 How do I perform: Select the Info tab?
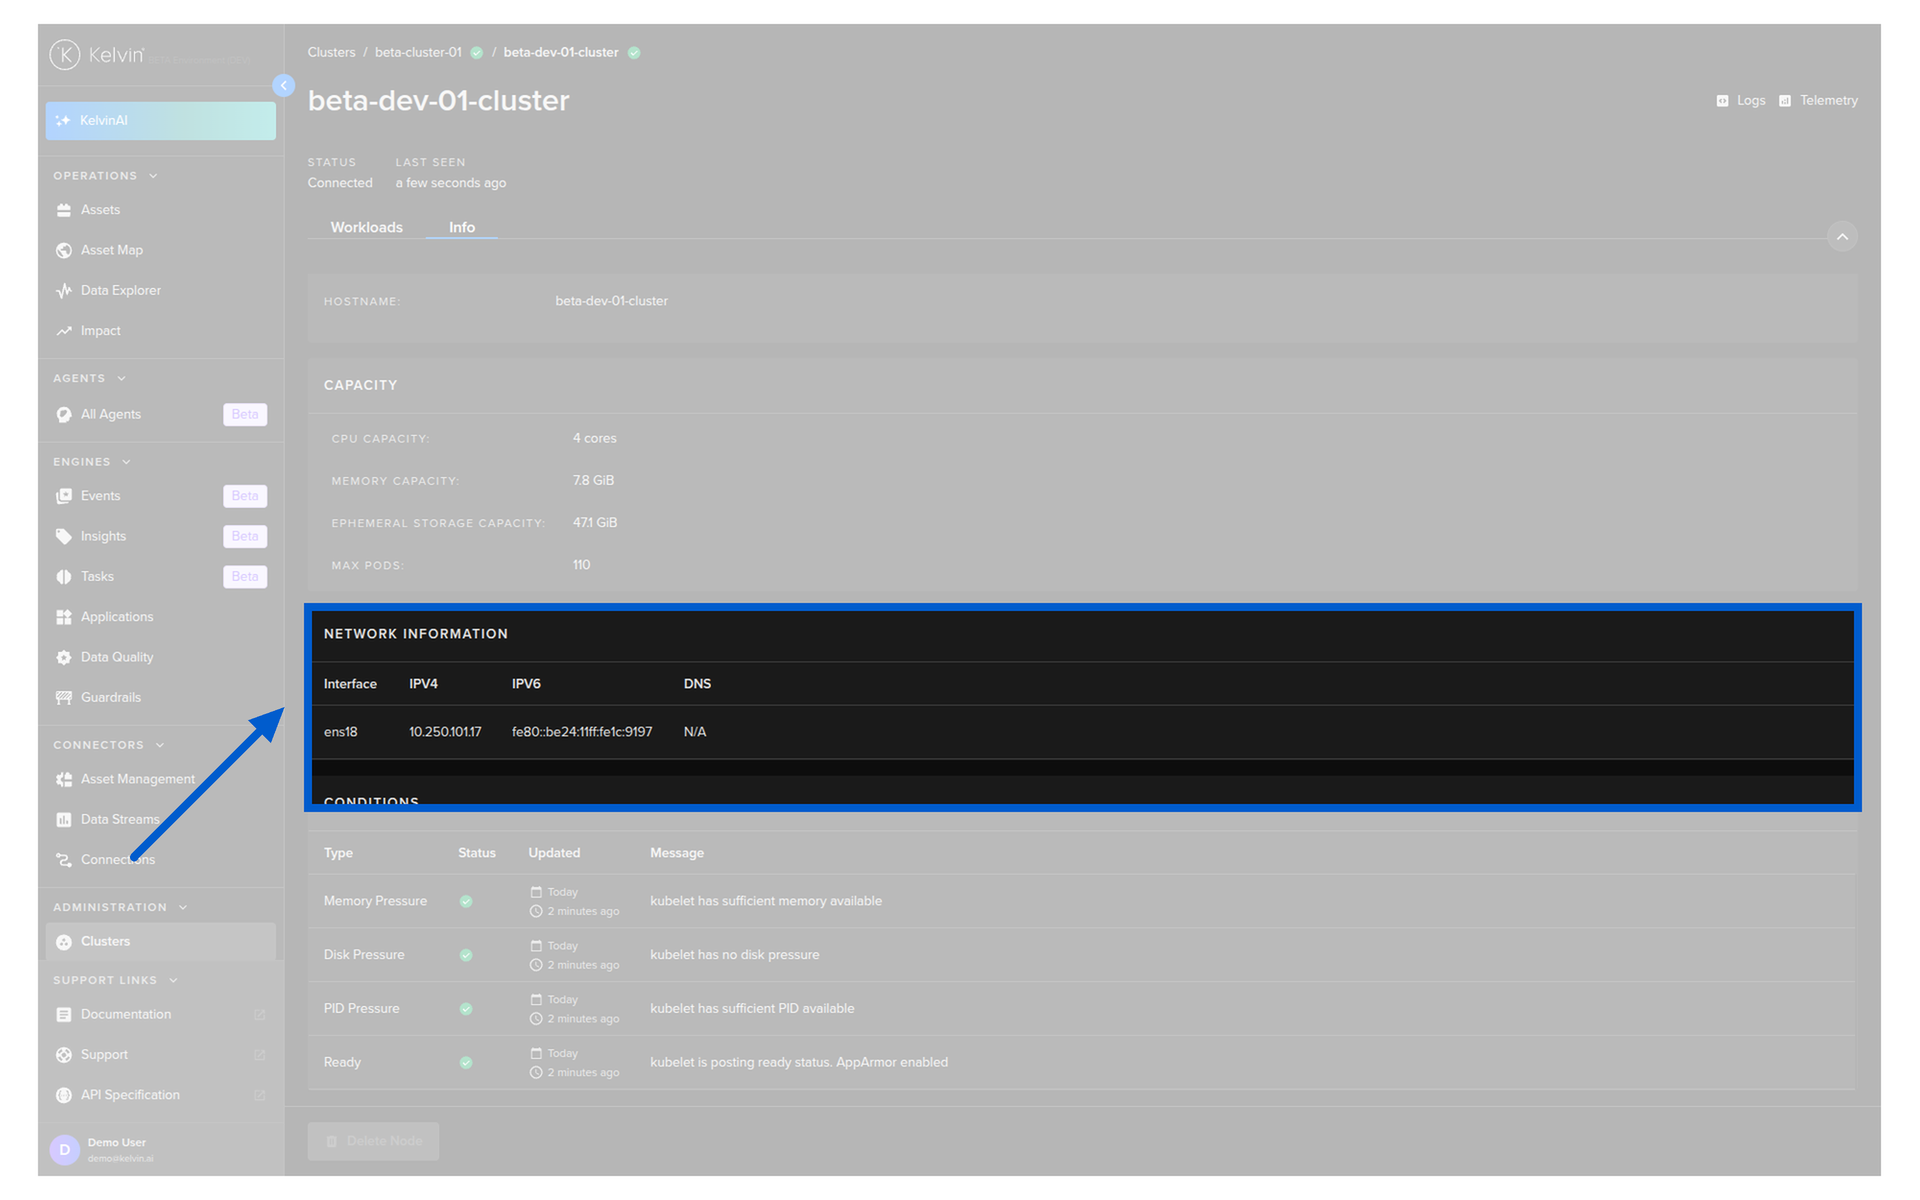(462, 227)
